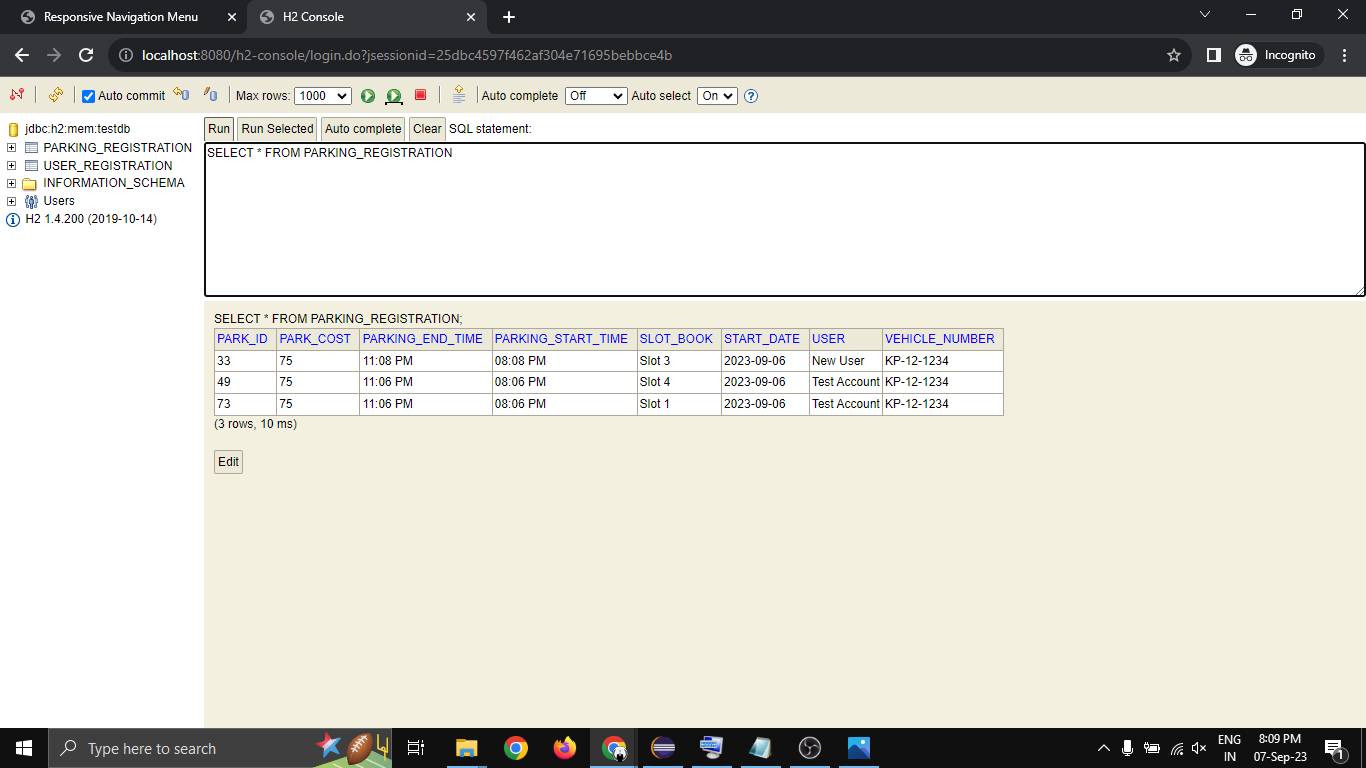Click the Refresh icon in H2 toolbar
Viewport: 1366px width, 768px height.
[56, 95]
